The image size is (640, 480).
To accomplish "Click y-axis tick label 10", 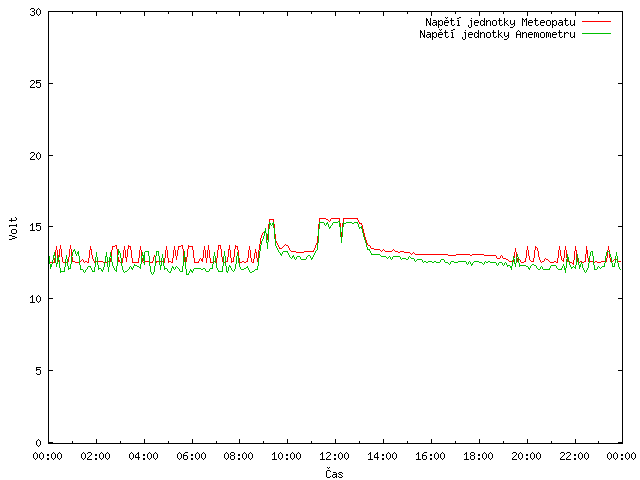I will pos(36,299).
